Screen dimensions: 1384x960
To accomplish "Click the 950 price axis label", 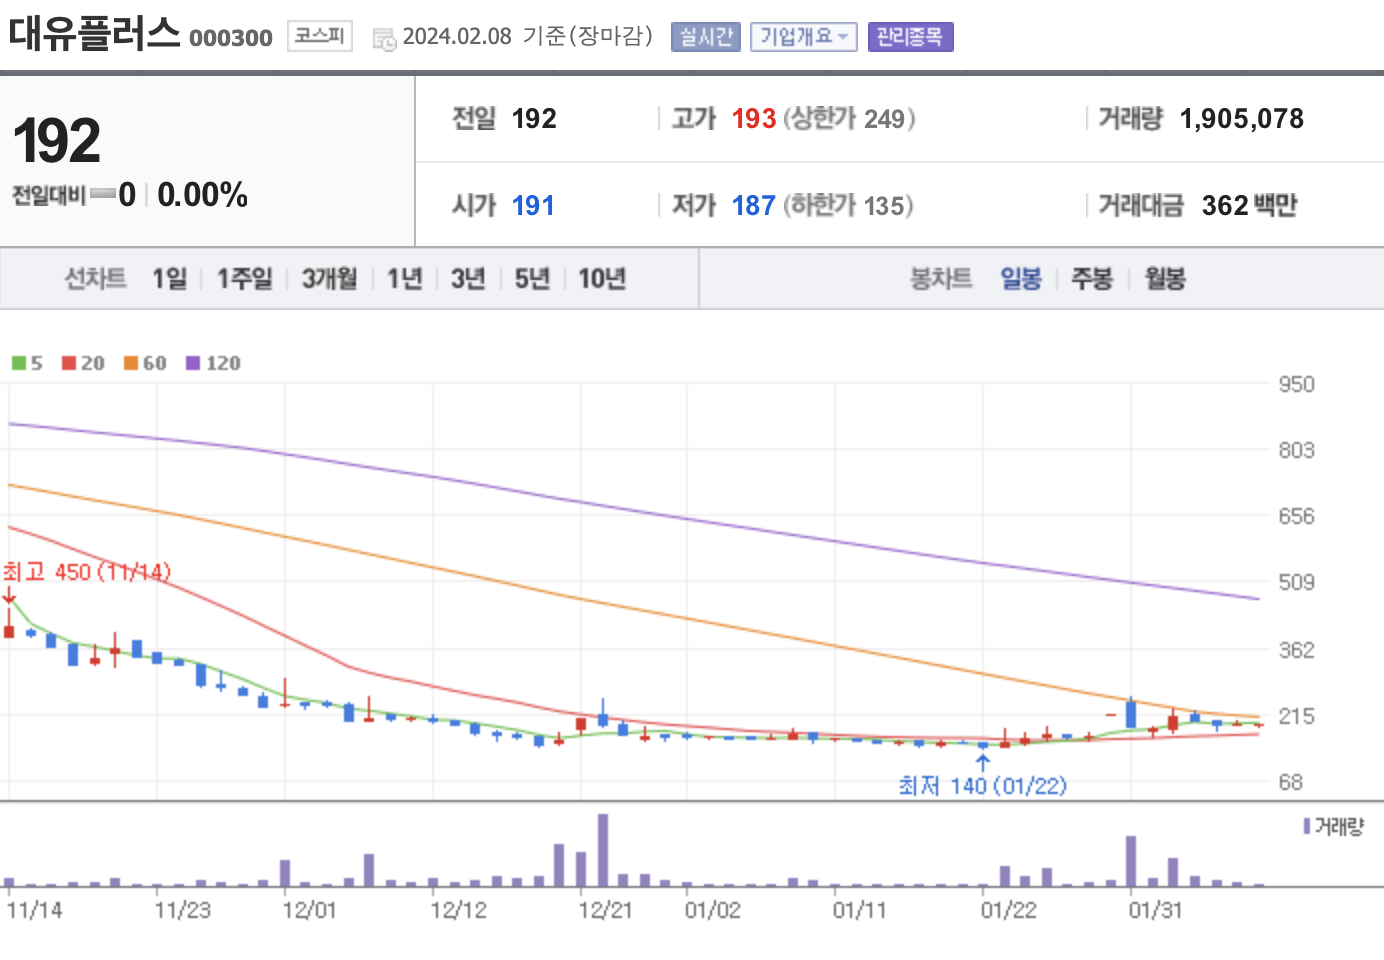I will (1296, 385).
